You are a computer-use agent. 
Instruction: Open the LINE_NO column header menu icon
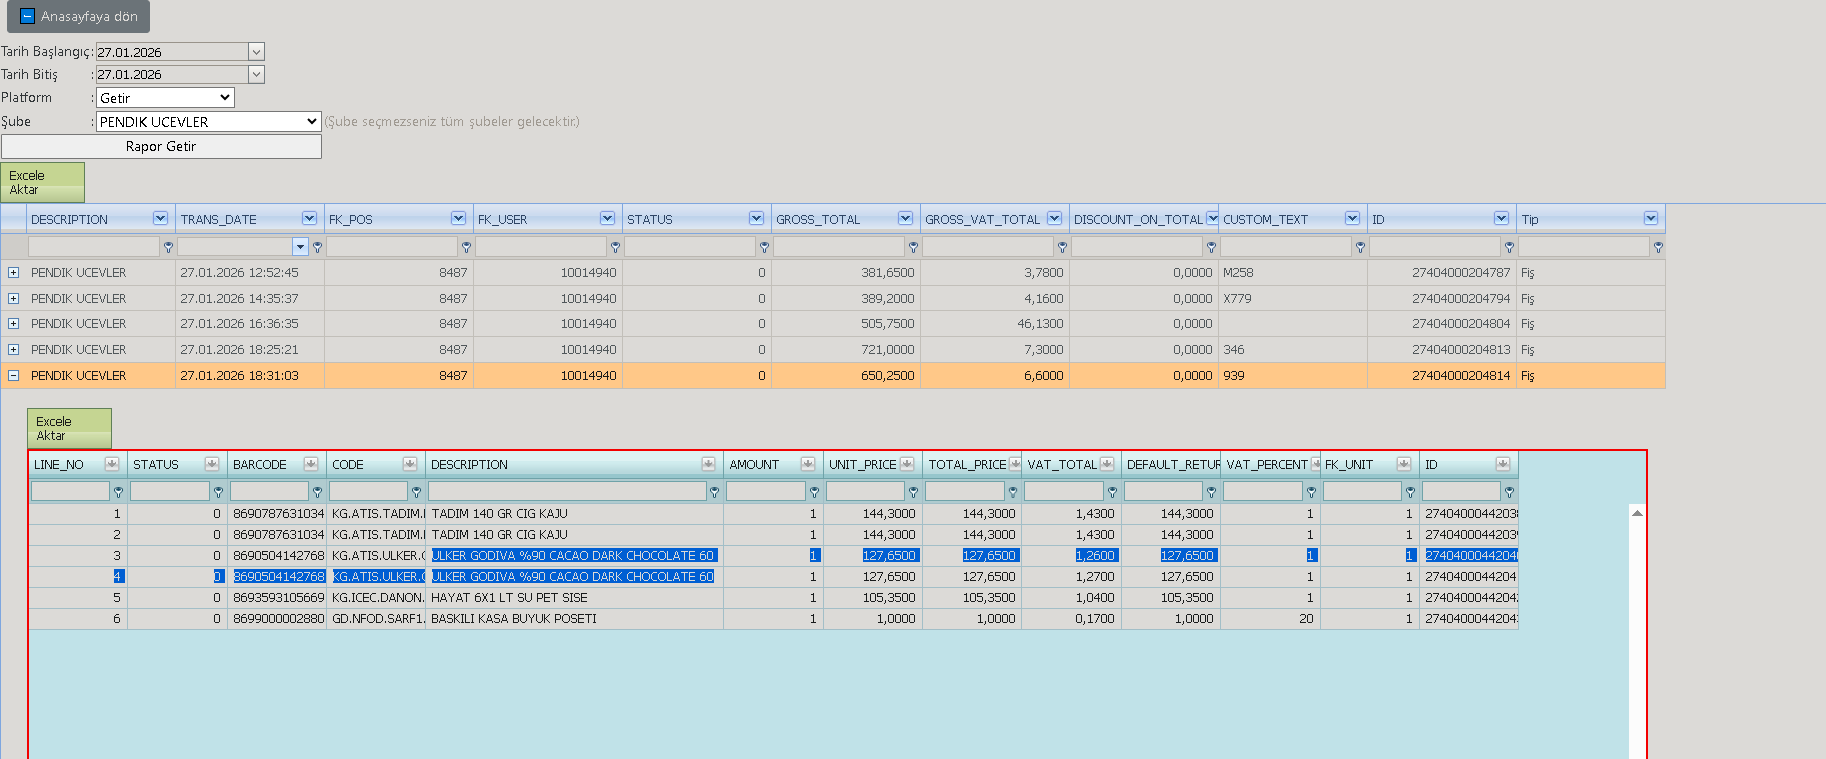pyautogui.click(x=112, y=464)
